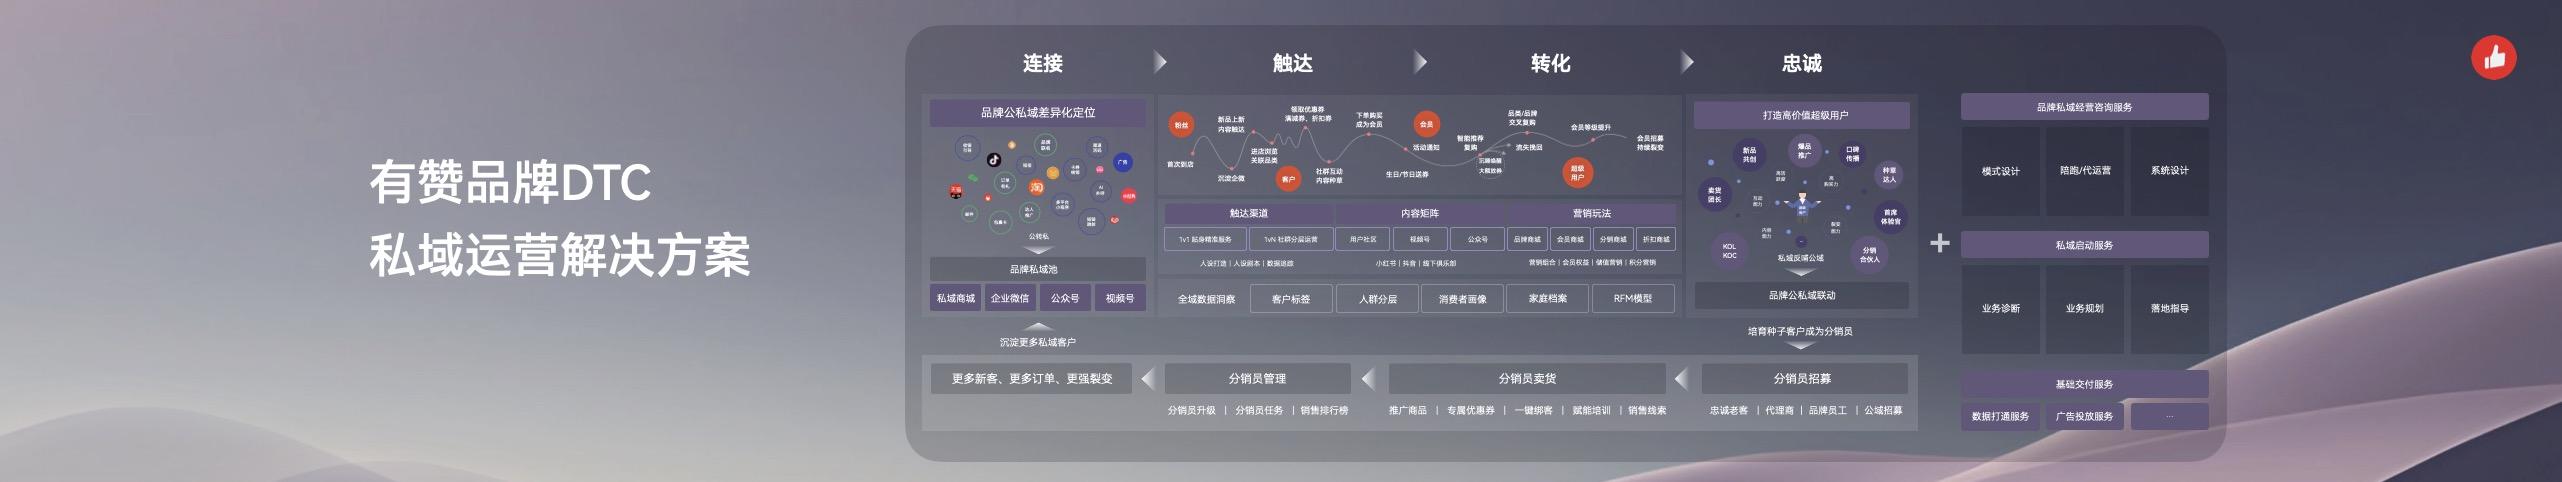Click the 种草达人 bubble
The image size is (2562, 482).
[1889, 175]
